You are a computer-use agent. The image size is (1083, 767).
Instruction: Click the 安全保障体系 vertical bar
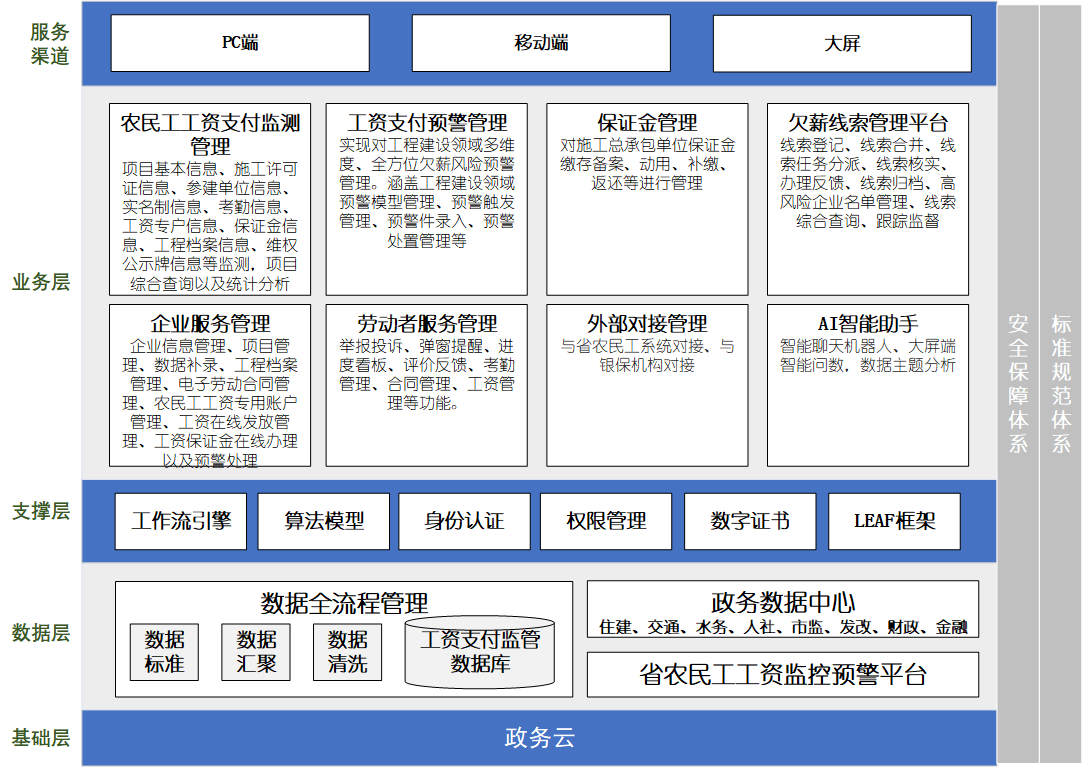tap(1018, 383)
